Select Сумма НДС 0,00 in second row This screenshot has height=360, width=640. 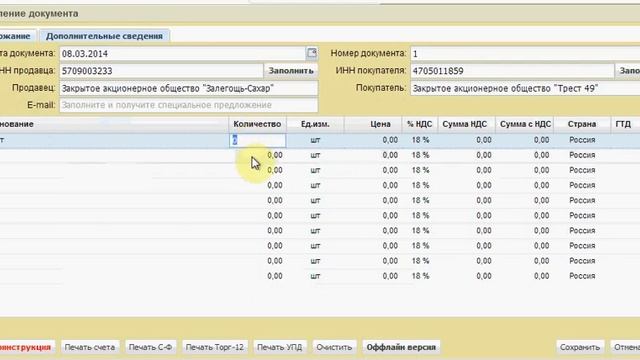pyautogui.click(x=484, y=155)
